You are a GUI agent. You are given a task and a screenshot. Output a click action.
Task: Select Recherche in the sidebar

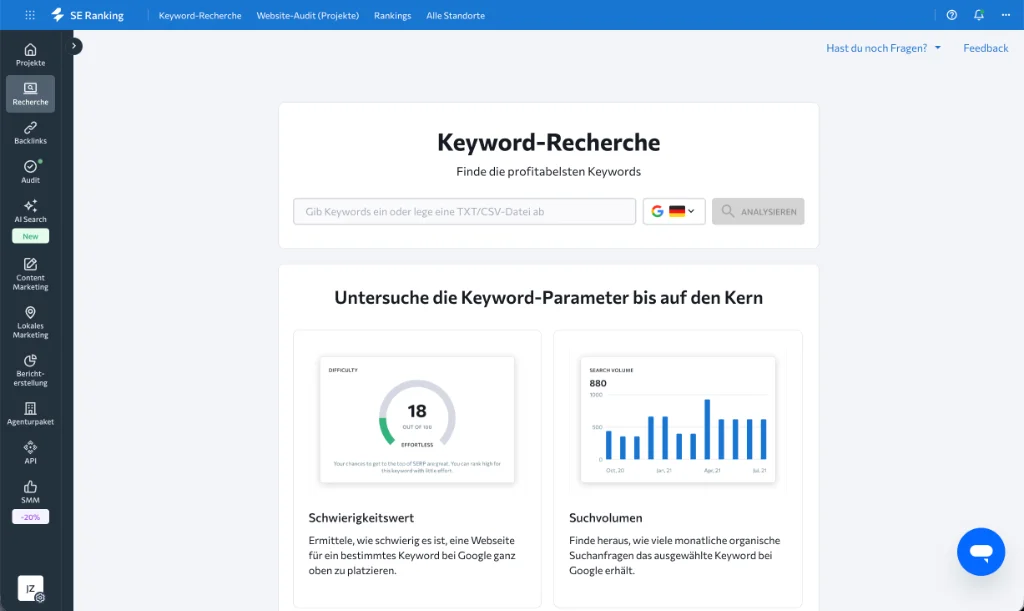[31, 94]
